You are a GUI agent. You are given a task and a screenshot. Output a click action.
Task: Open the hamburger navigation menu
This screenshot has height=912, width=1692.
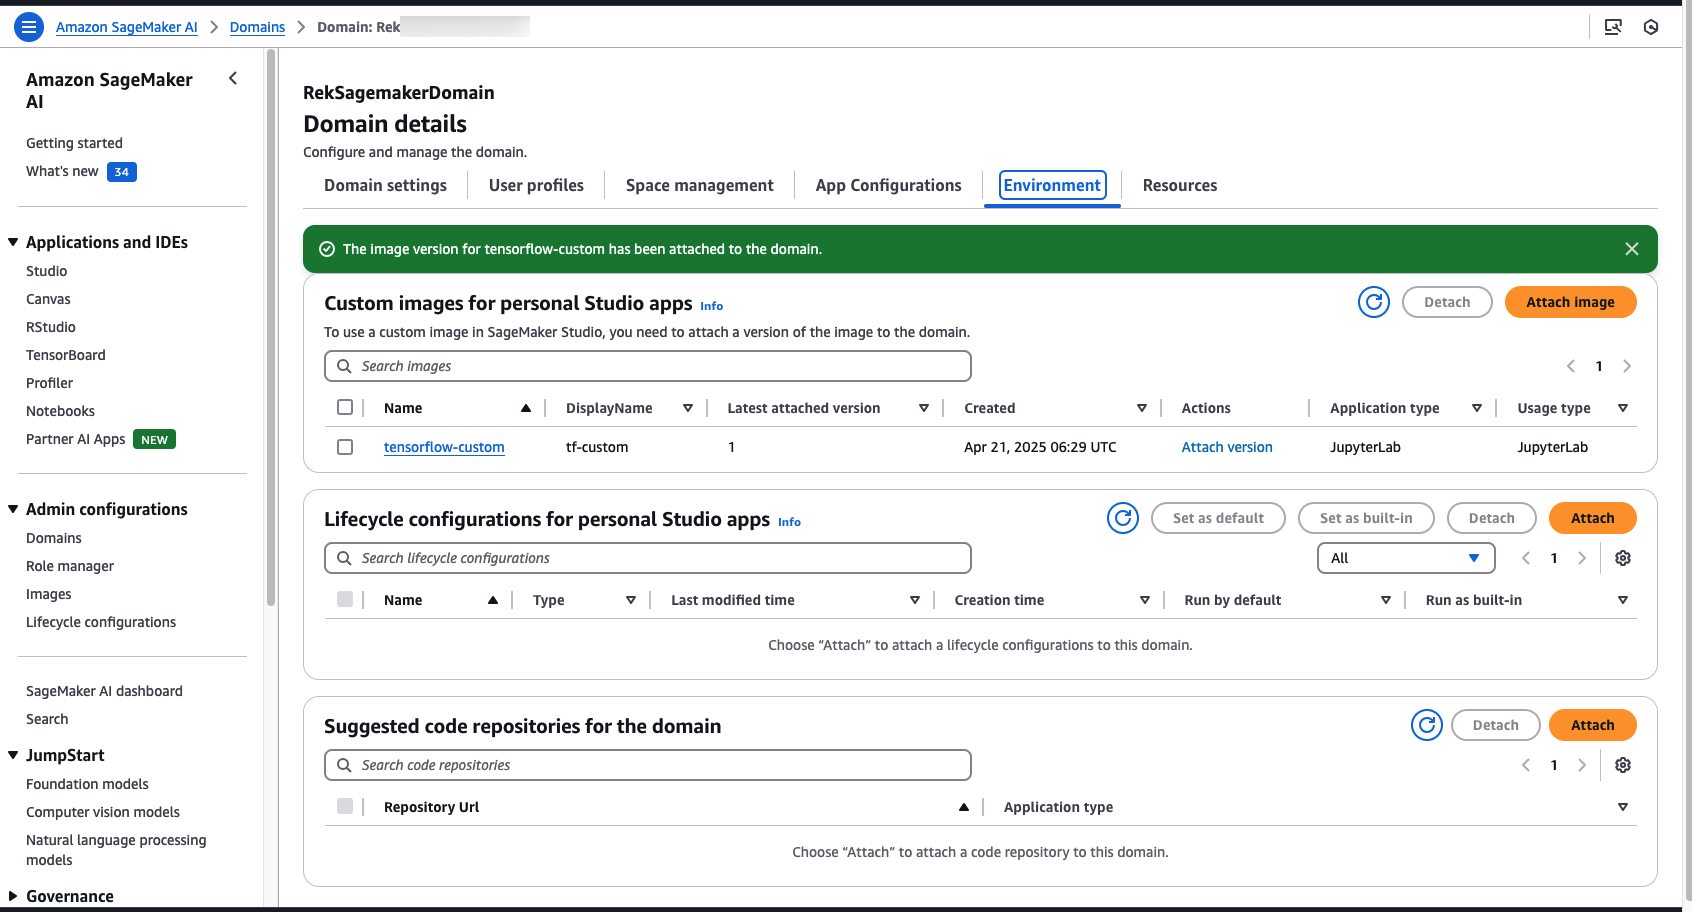(29, 27)
